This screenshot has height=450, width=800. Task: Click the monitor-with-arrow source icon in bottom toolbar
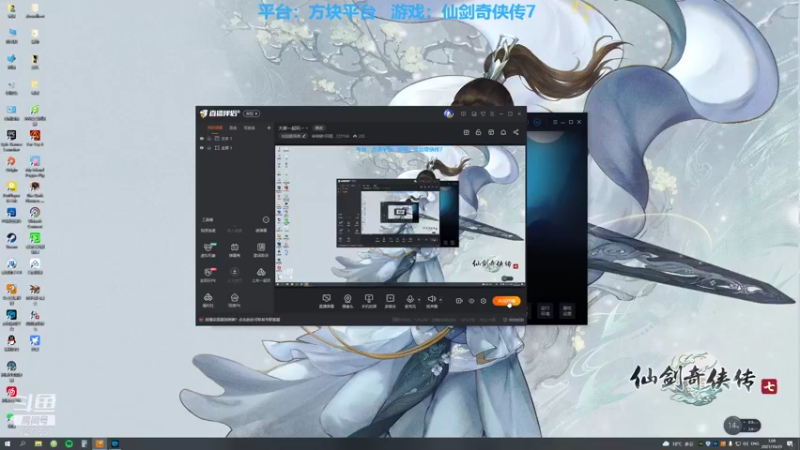tap(369, 299)
